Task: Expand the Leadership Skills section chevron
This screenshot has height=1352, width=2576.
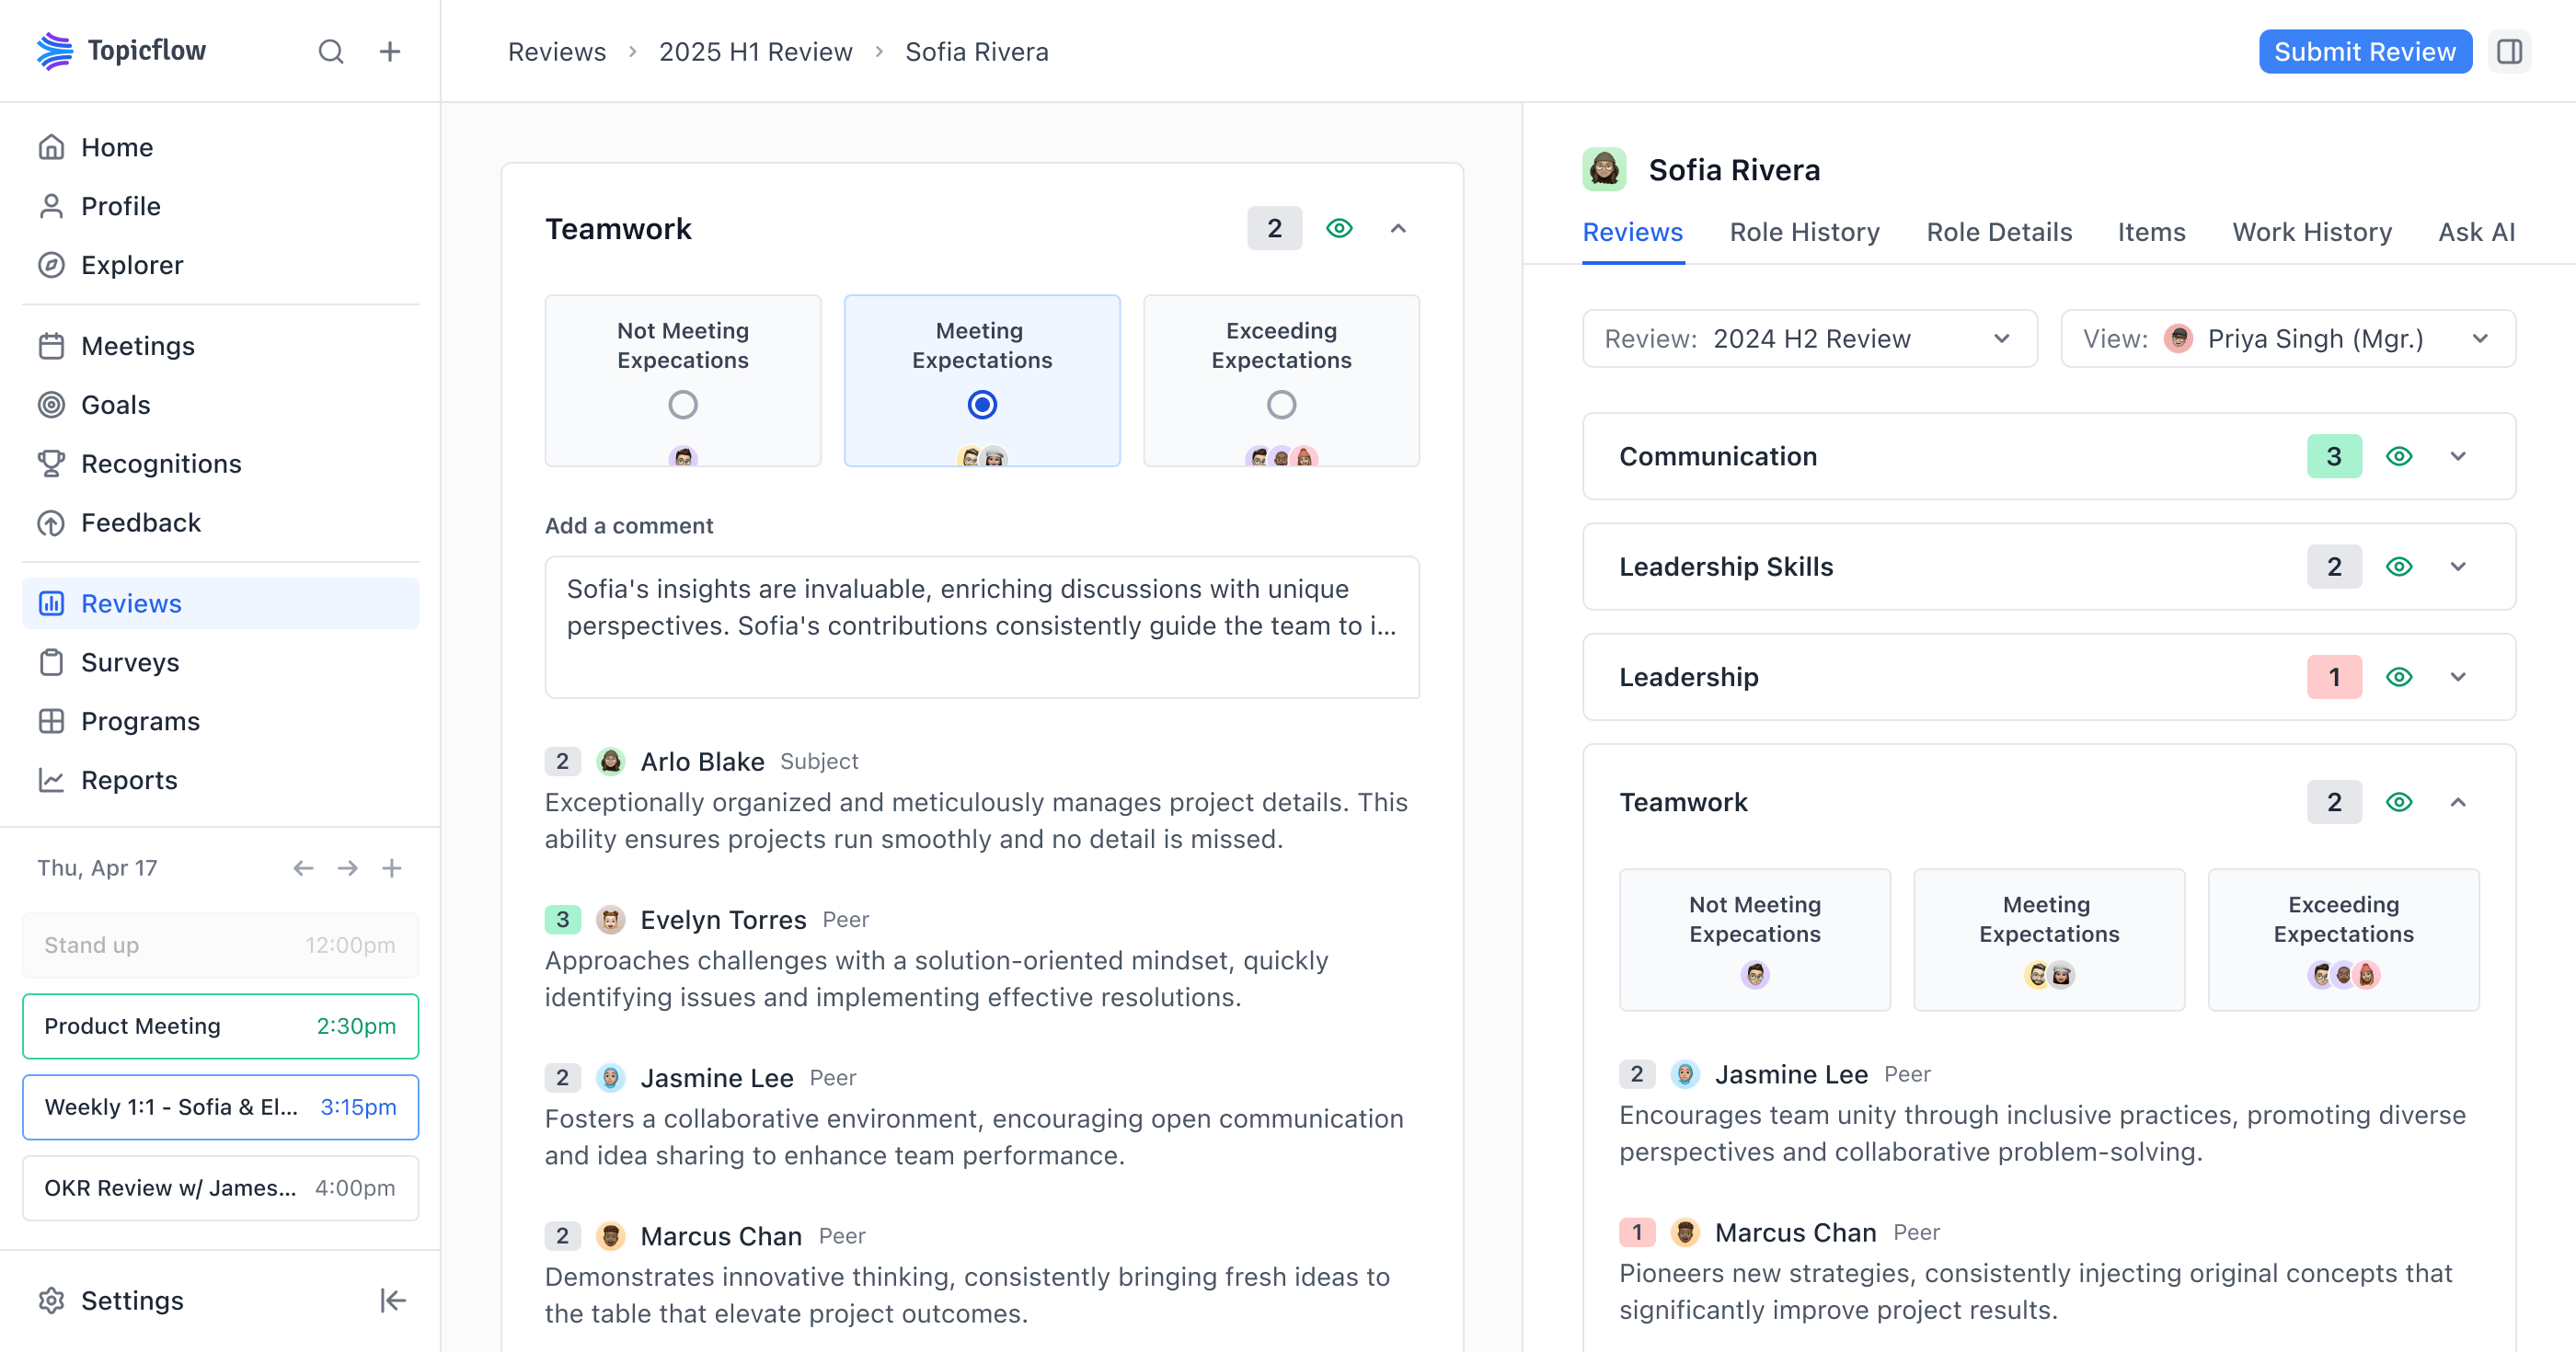Action: [2458, 567]
